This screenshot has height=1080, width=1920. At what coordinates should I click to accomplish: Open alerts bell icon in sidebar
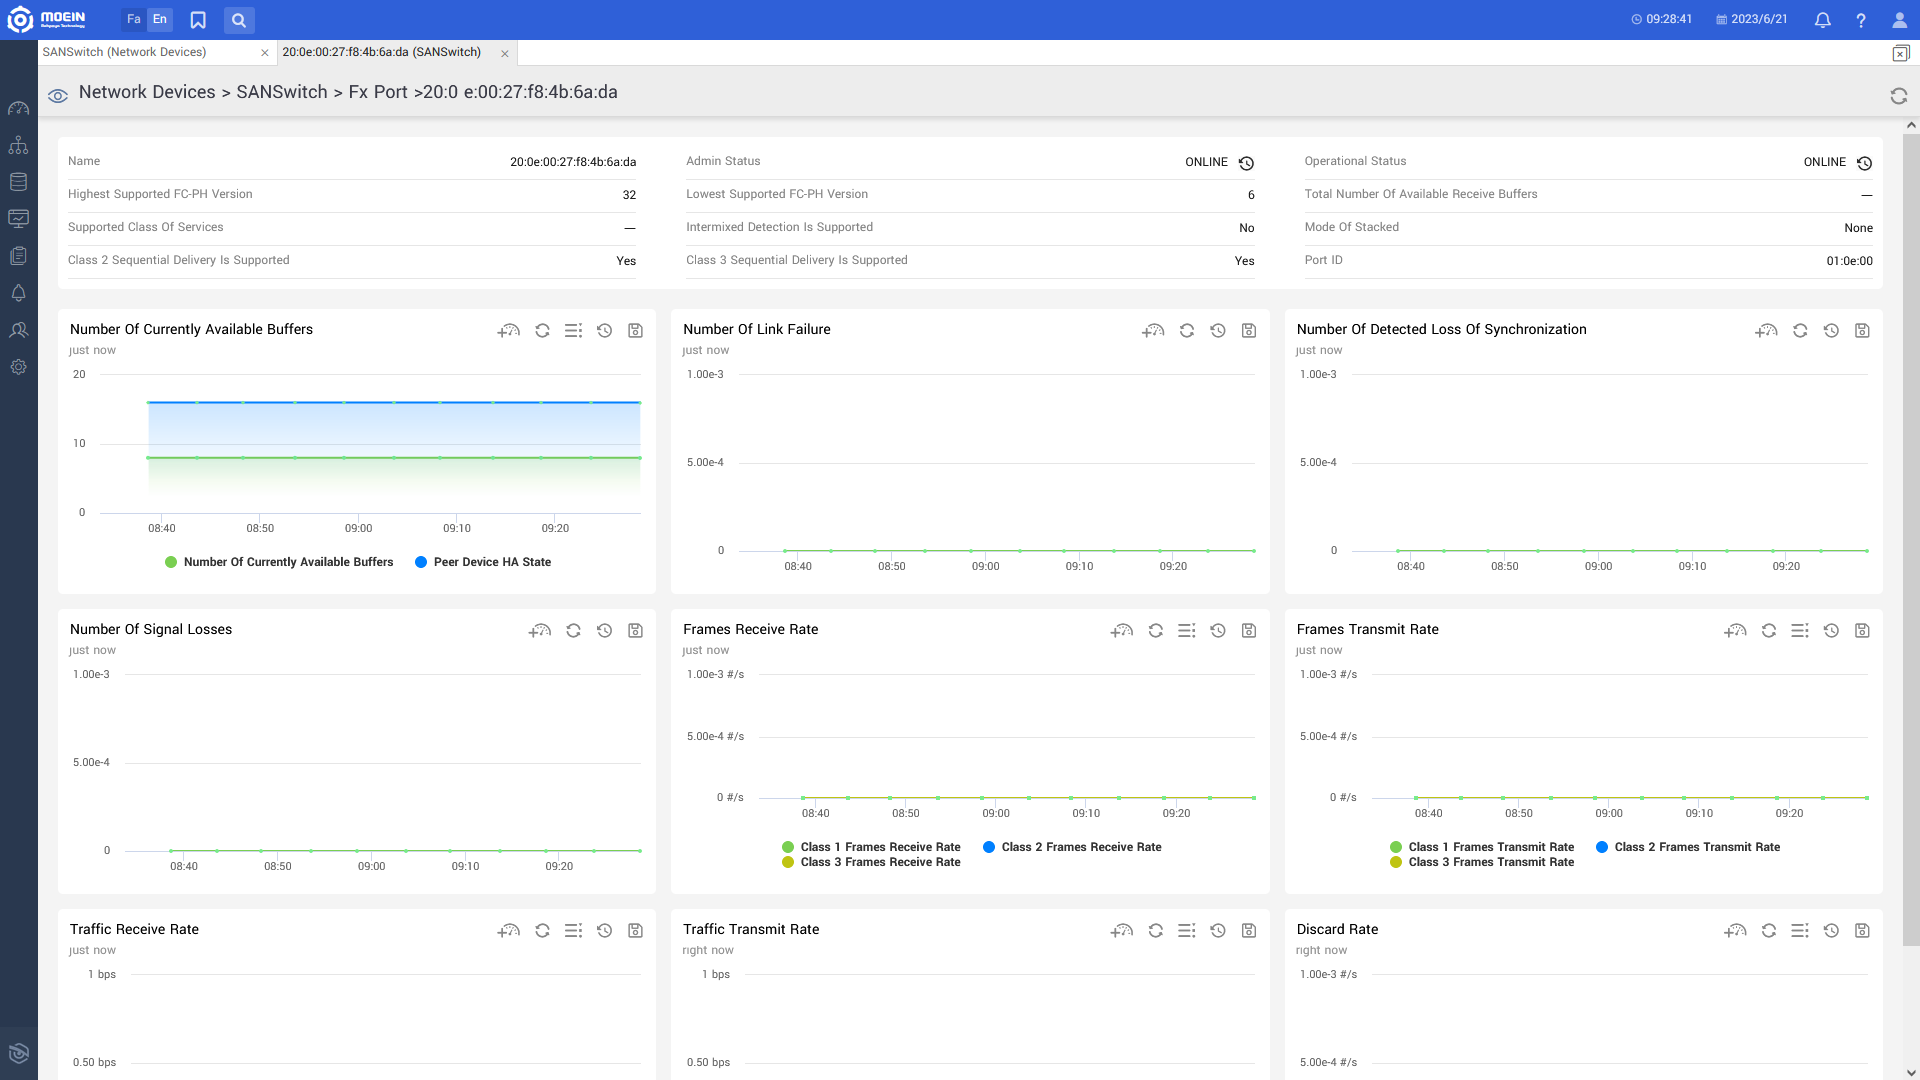point(18,293)
